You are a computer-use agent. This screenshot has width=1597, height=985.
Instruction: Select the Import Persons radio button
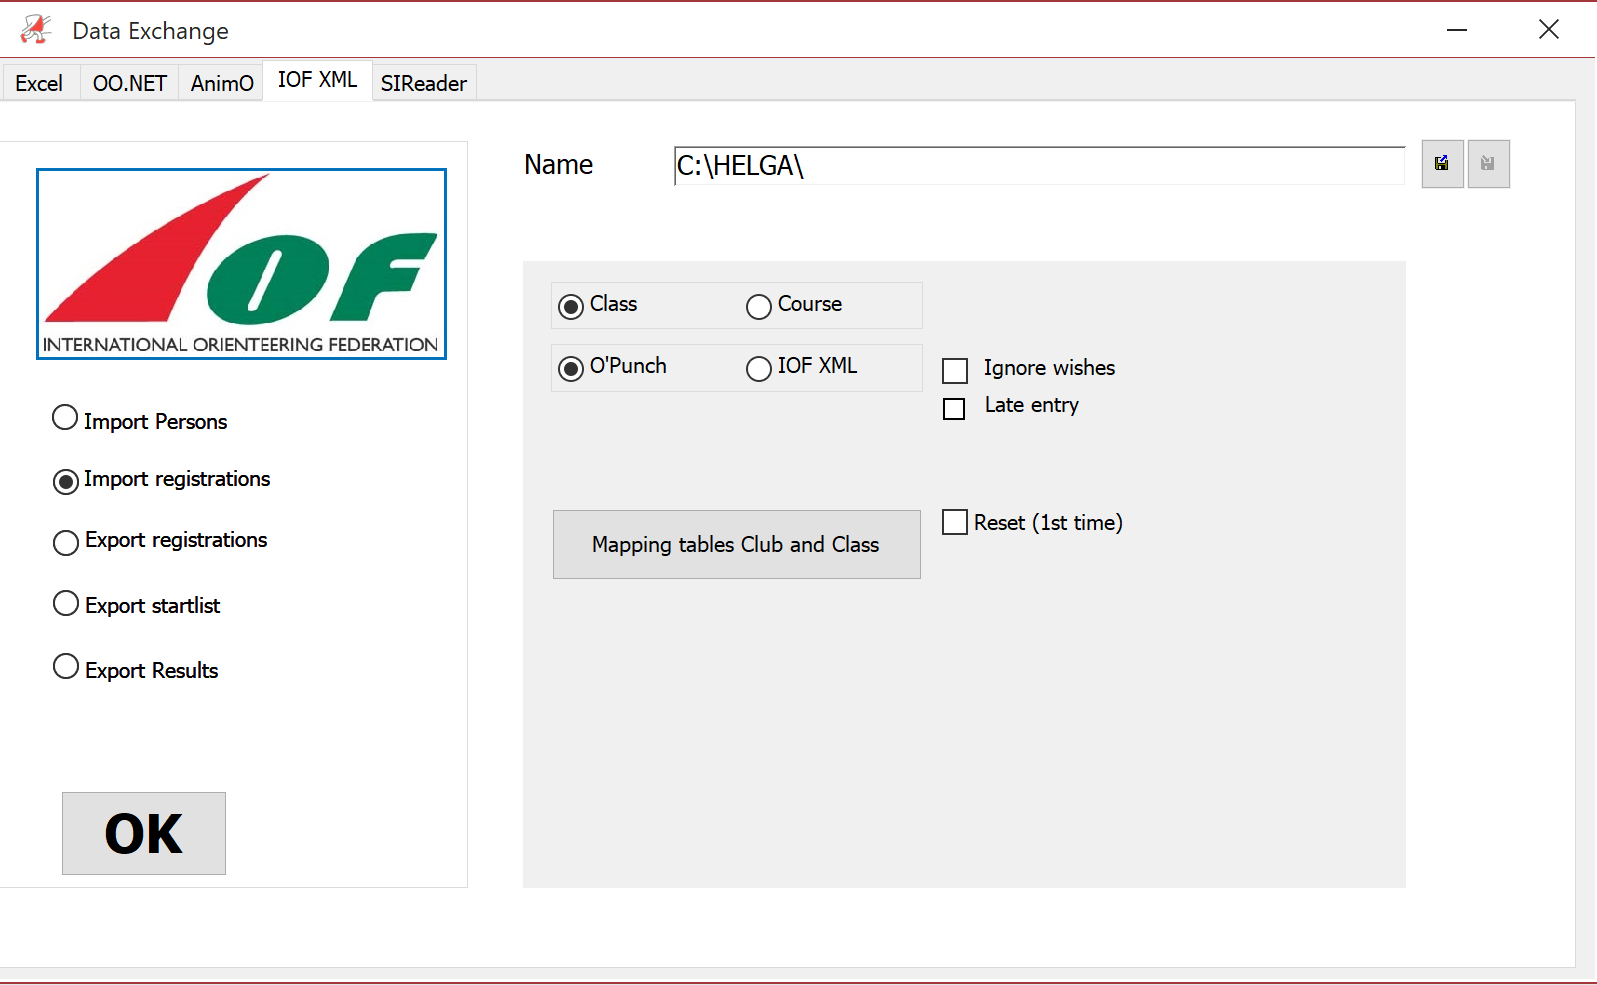[65, 418]
